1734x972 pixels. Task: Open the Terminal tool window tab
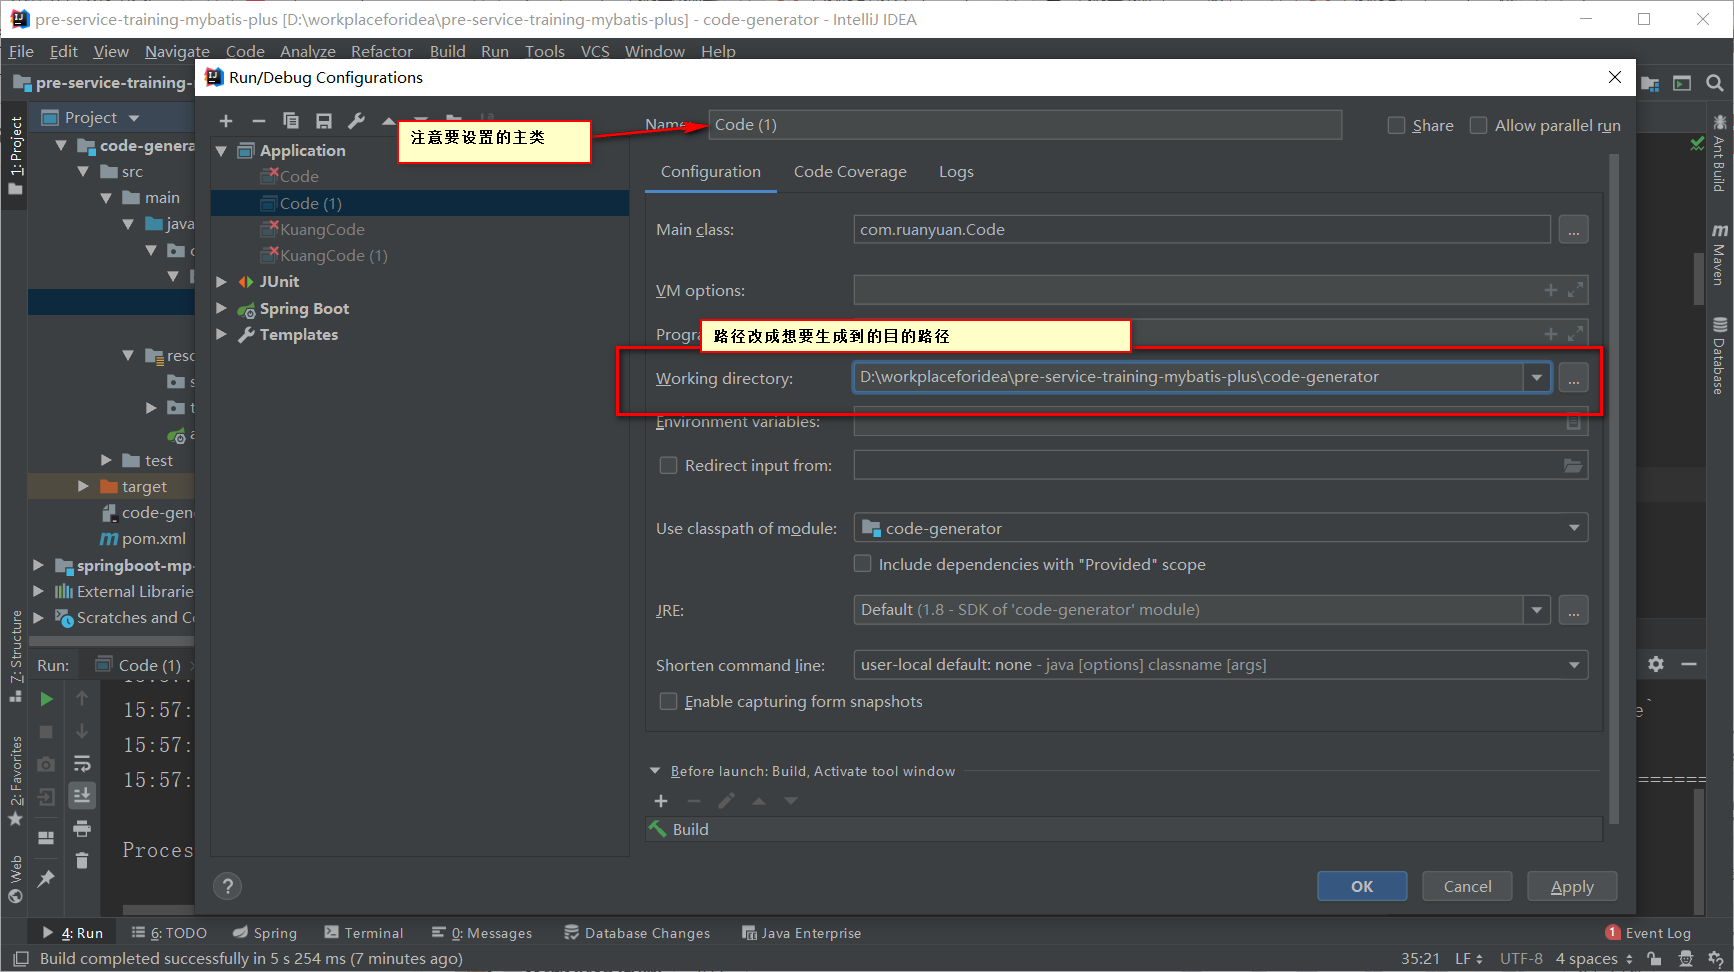[x=364, y=932]
